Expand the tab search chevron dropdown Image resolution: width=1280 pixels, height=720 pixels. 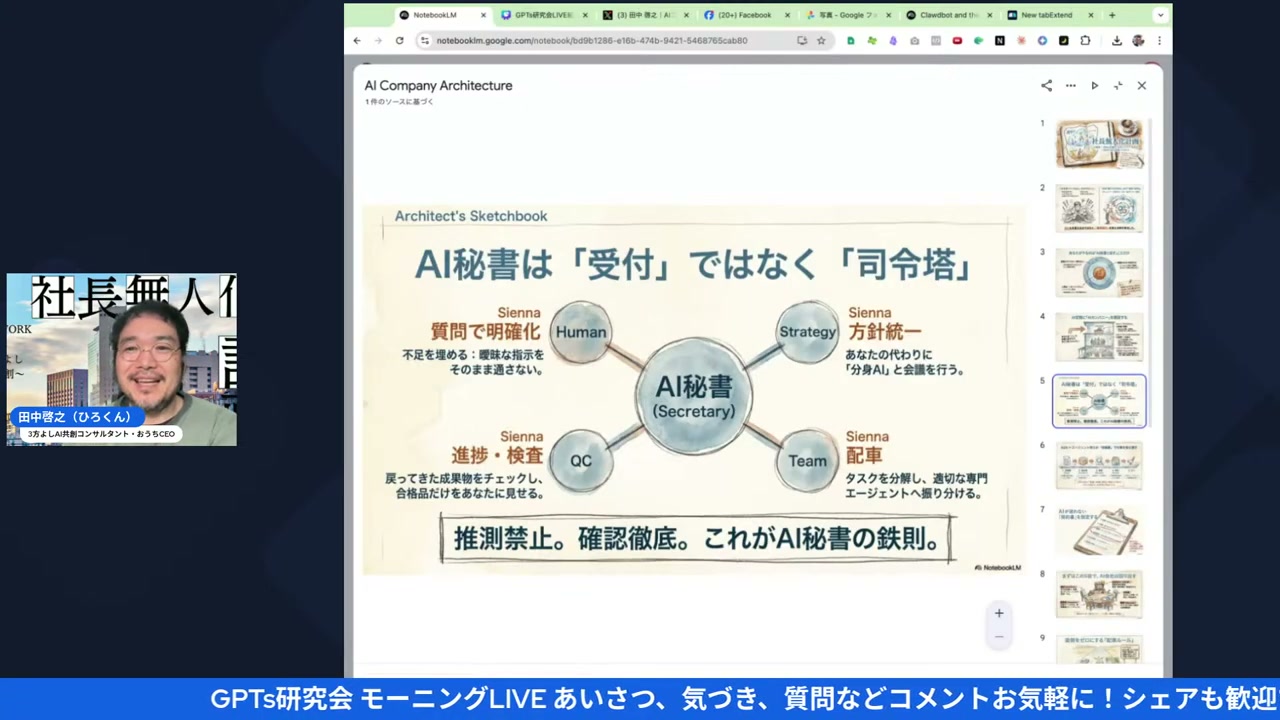(x=1160, y=15)
